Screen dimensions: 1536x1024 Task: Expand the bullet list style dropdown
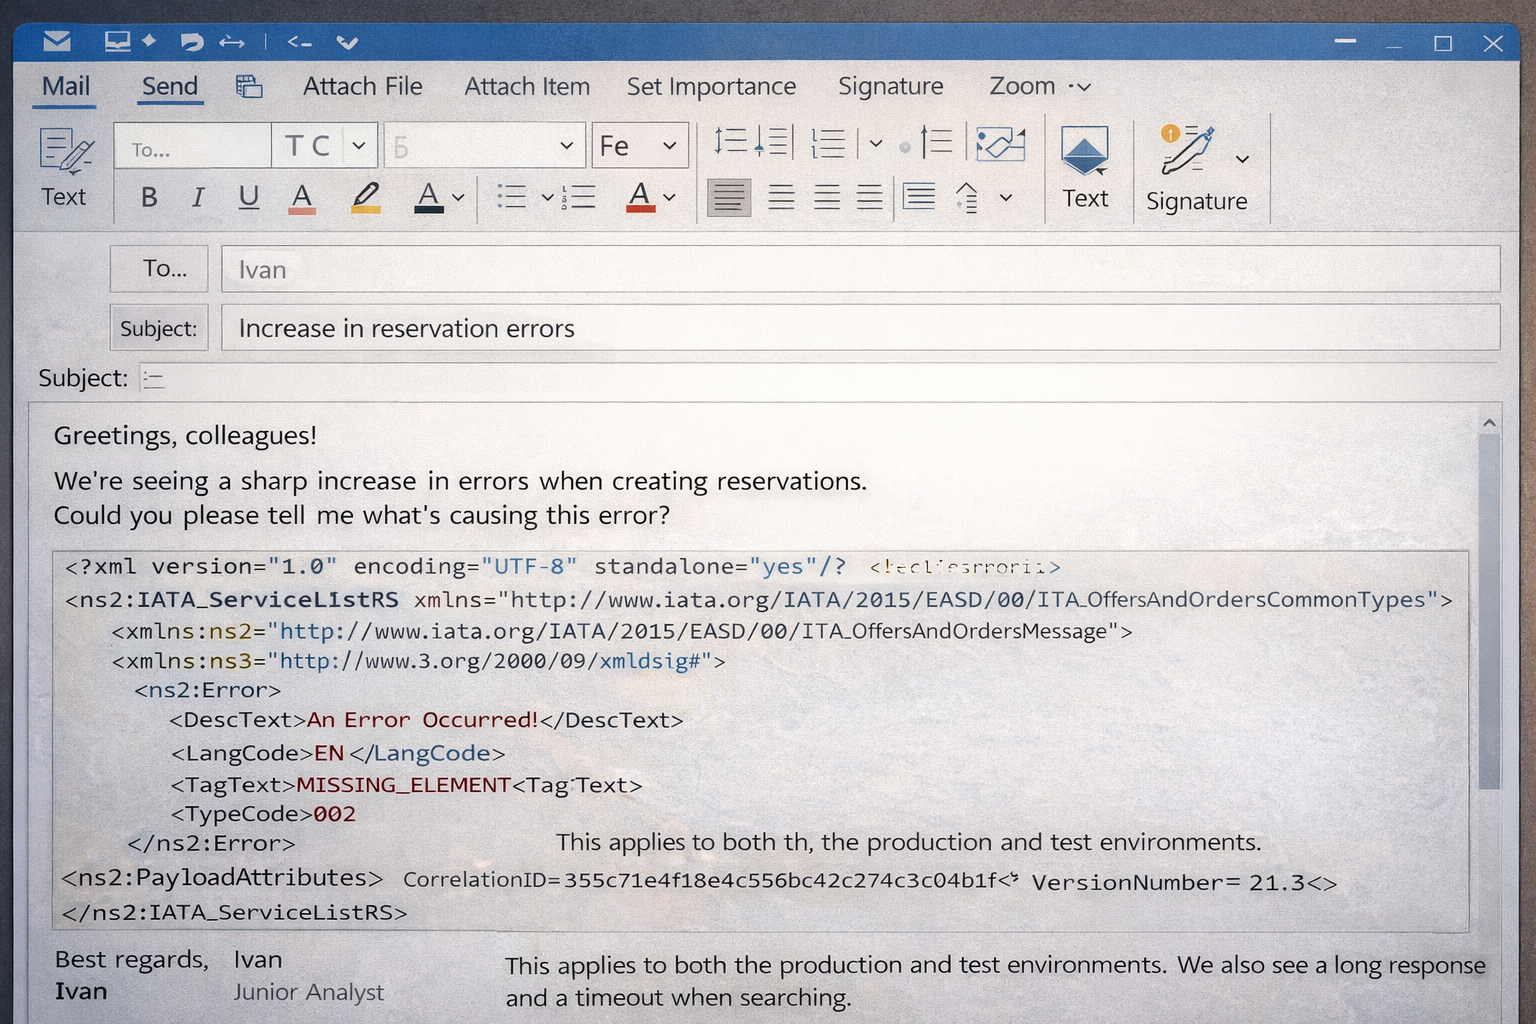point(547,197)
